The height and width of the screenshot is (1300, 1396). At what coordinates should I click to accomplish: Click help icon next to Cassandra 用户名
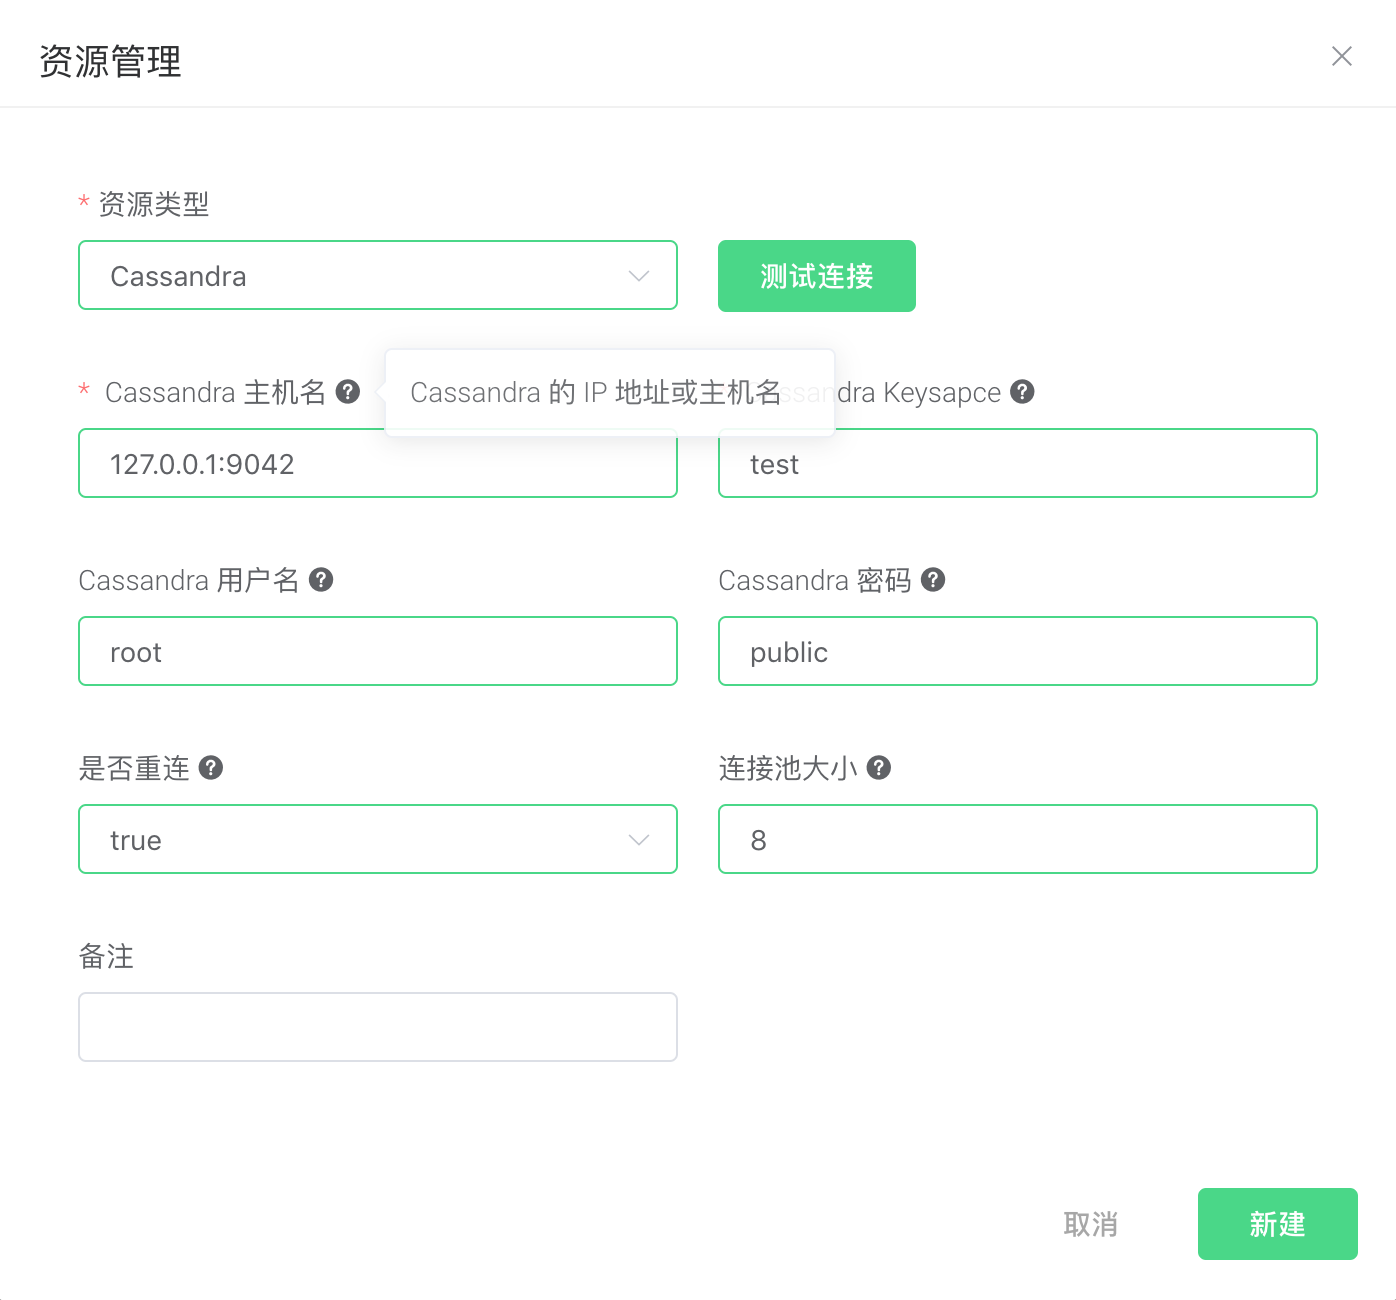tap(321, 580)
